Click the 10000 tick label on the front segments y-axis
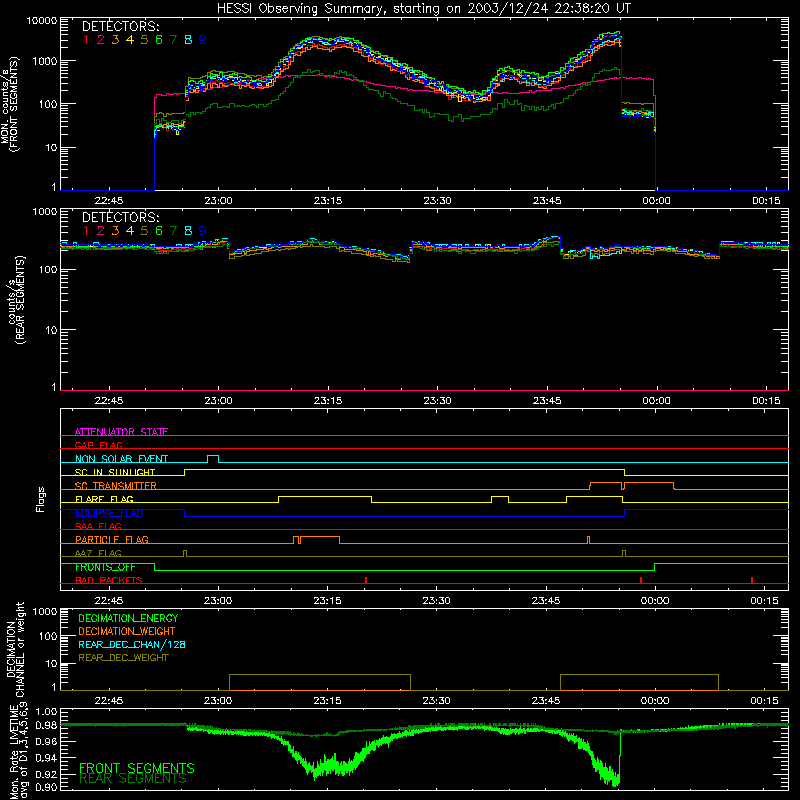800x800 pixels. [42, 20]
